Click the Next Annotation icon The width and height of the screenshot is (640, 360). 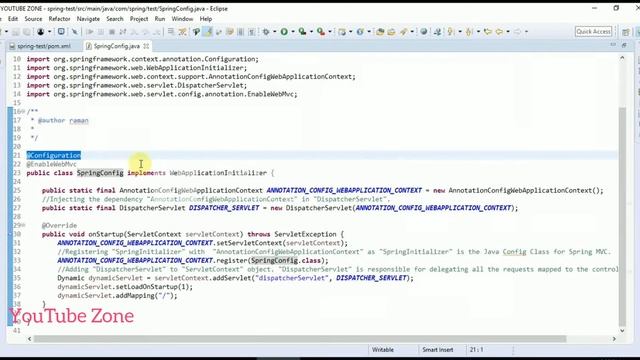tap(450, 31)
